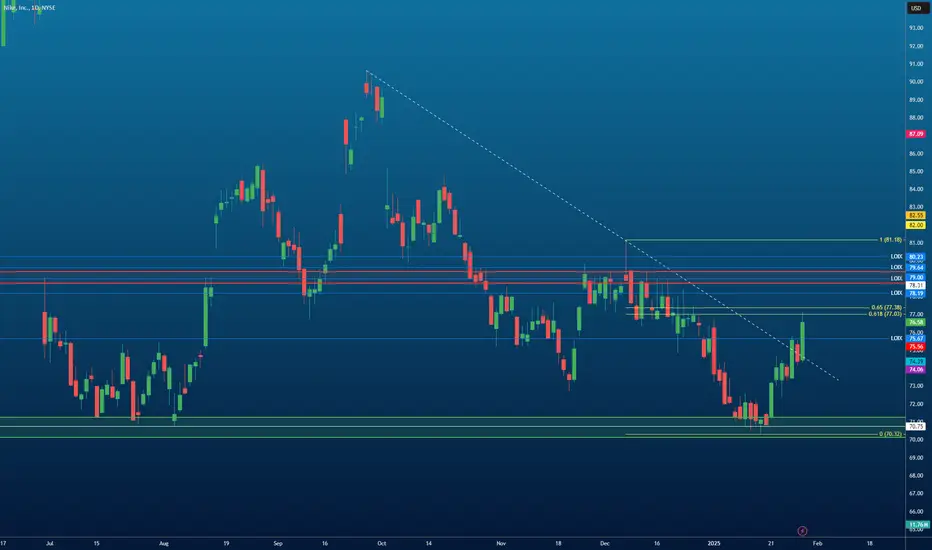Click the 79.00 blue price label
Screen dimensions: 932x550
coord(916,278)
